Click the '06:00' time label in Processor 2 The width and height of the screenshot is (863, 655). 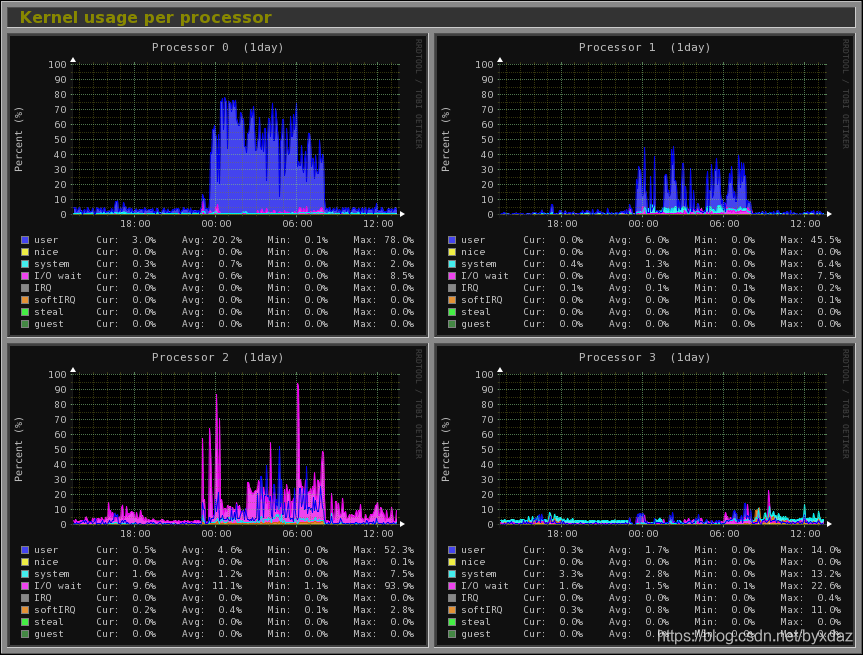tap(297, 533)
